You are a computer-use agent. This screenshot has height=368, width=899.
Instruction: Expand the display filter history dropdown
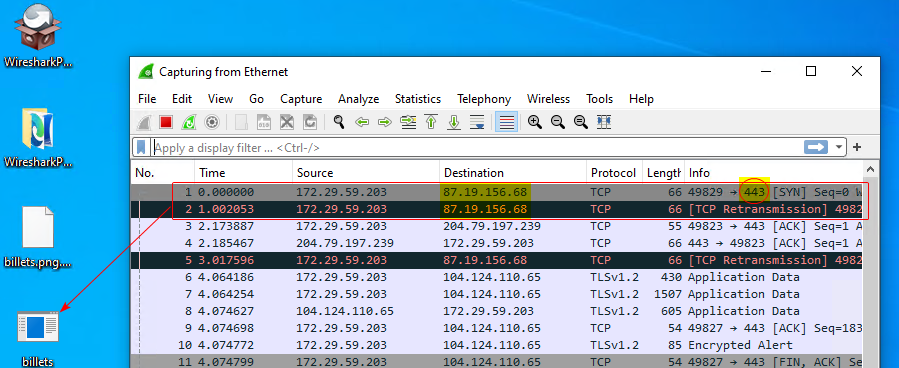point(840,147)
